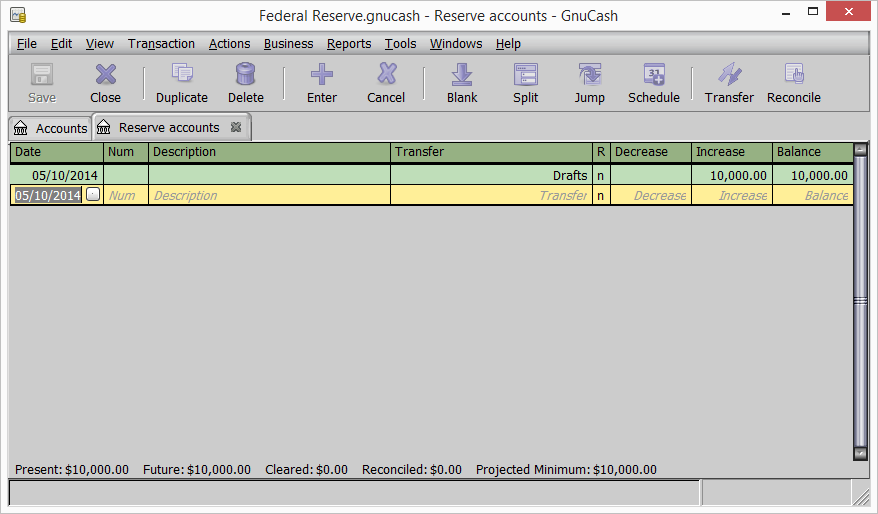Click the Close toolbar button
The image size is (878, 514).
click(105, 83)
